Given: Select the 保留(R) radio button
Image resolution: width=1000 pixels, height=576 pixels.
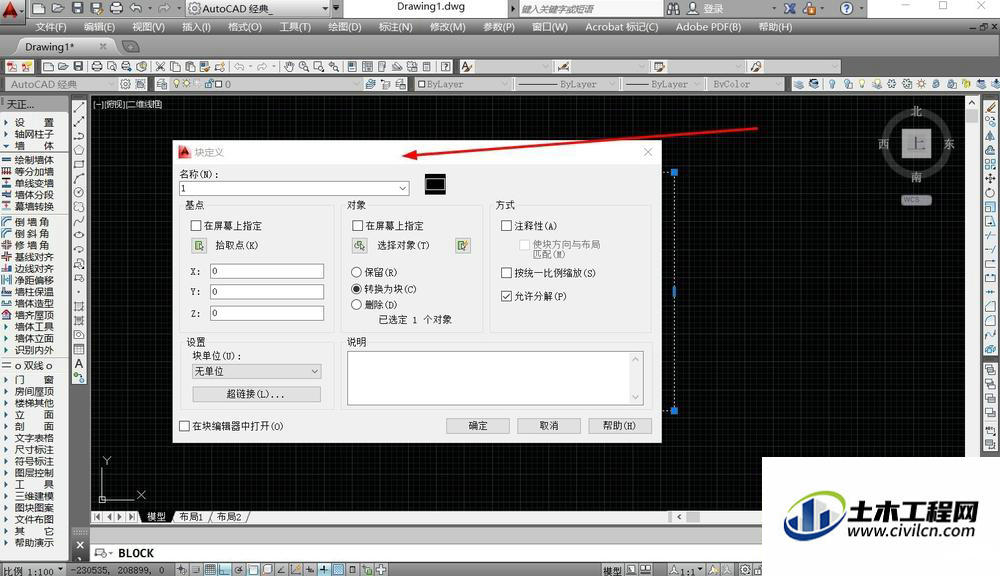Looking at the screenshot, I should click(357, 272).
